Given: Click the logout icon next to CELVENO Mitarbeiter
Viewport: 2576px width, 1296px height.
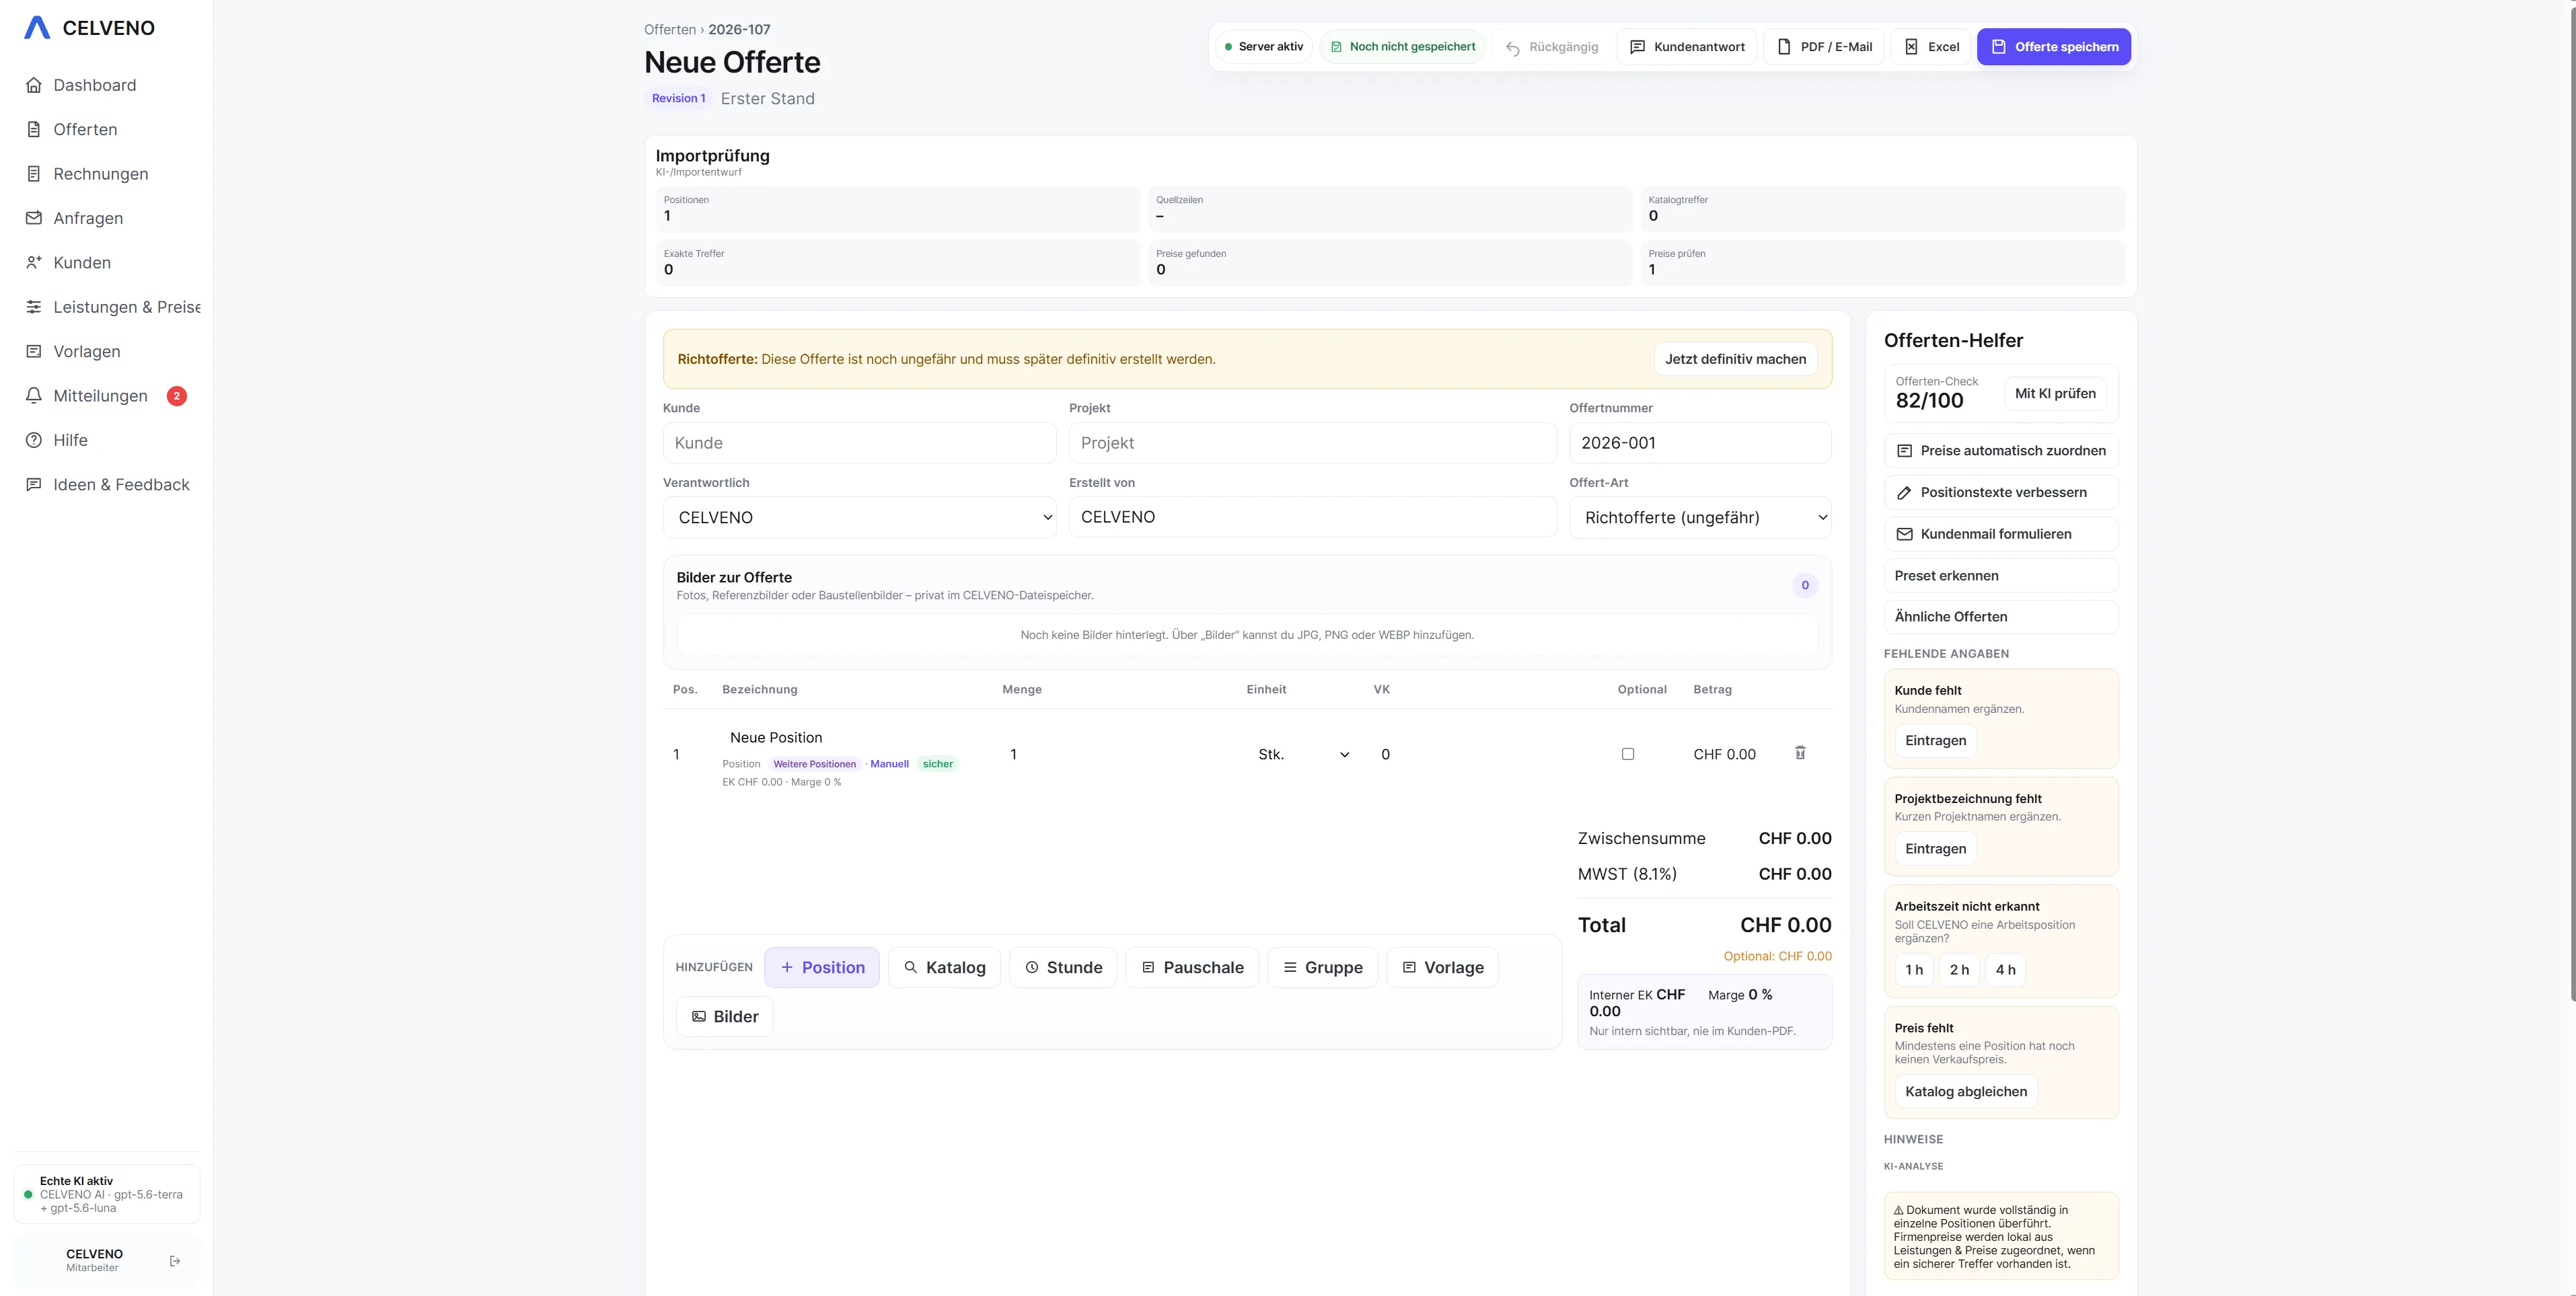Looking at the screenshot, I should (x=175, y=1261).
